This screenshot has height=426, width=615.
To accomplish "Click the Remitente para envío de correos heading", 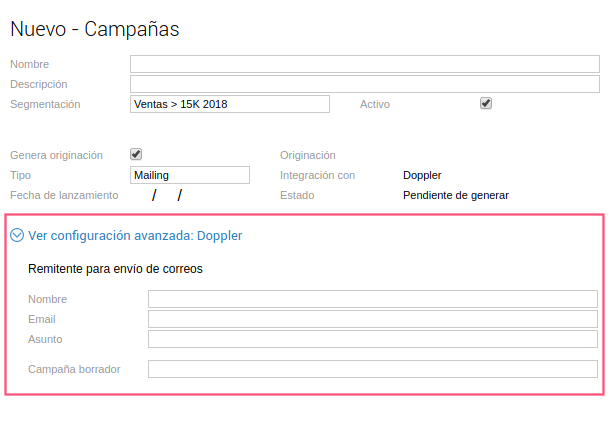I will tap(117, 268).
